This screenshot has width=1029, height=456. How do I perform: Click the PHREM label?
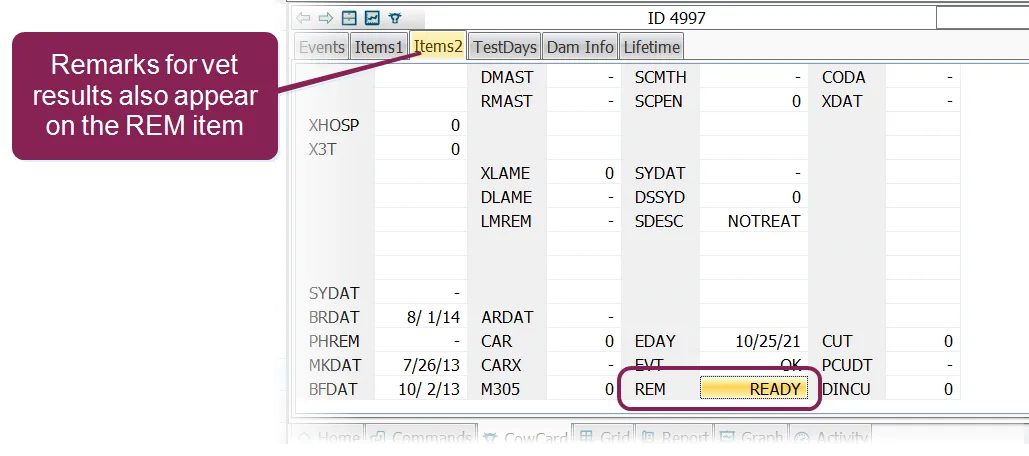tap(335, 342)
